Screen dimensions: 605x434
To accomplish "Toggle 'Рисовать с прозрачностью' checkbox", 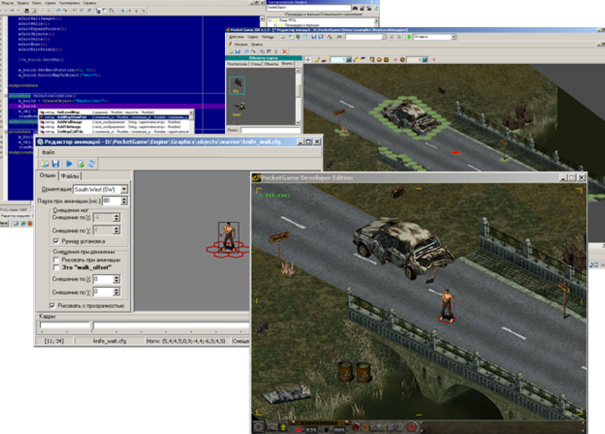I will coord(53,304).
